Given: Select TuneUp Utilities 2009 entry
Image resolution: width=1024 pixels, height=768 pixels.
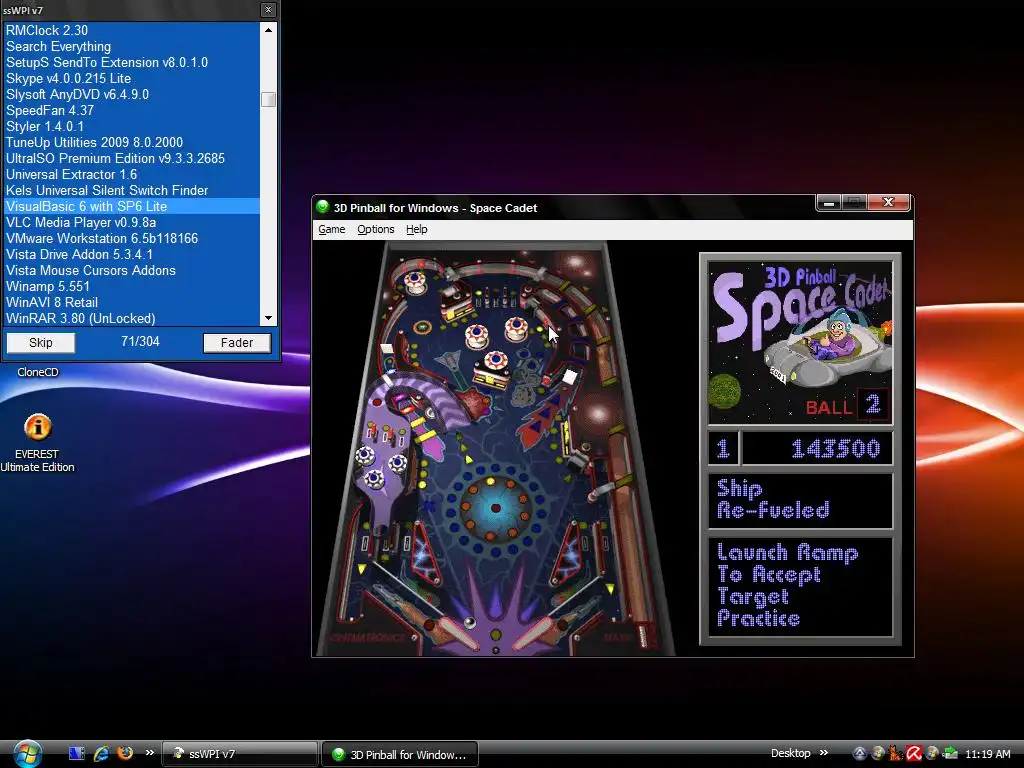Looking at the screenshot, I should tap(133, 142).
